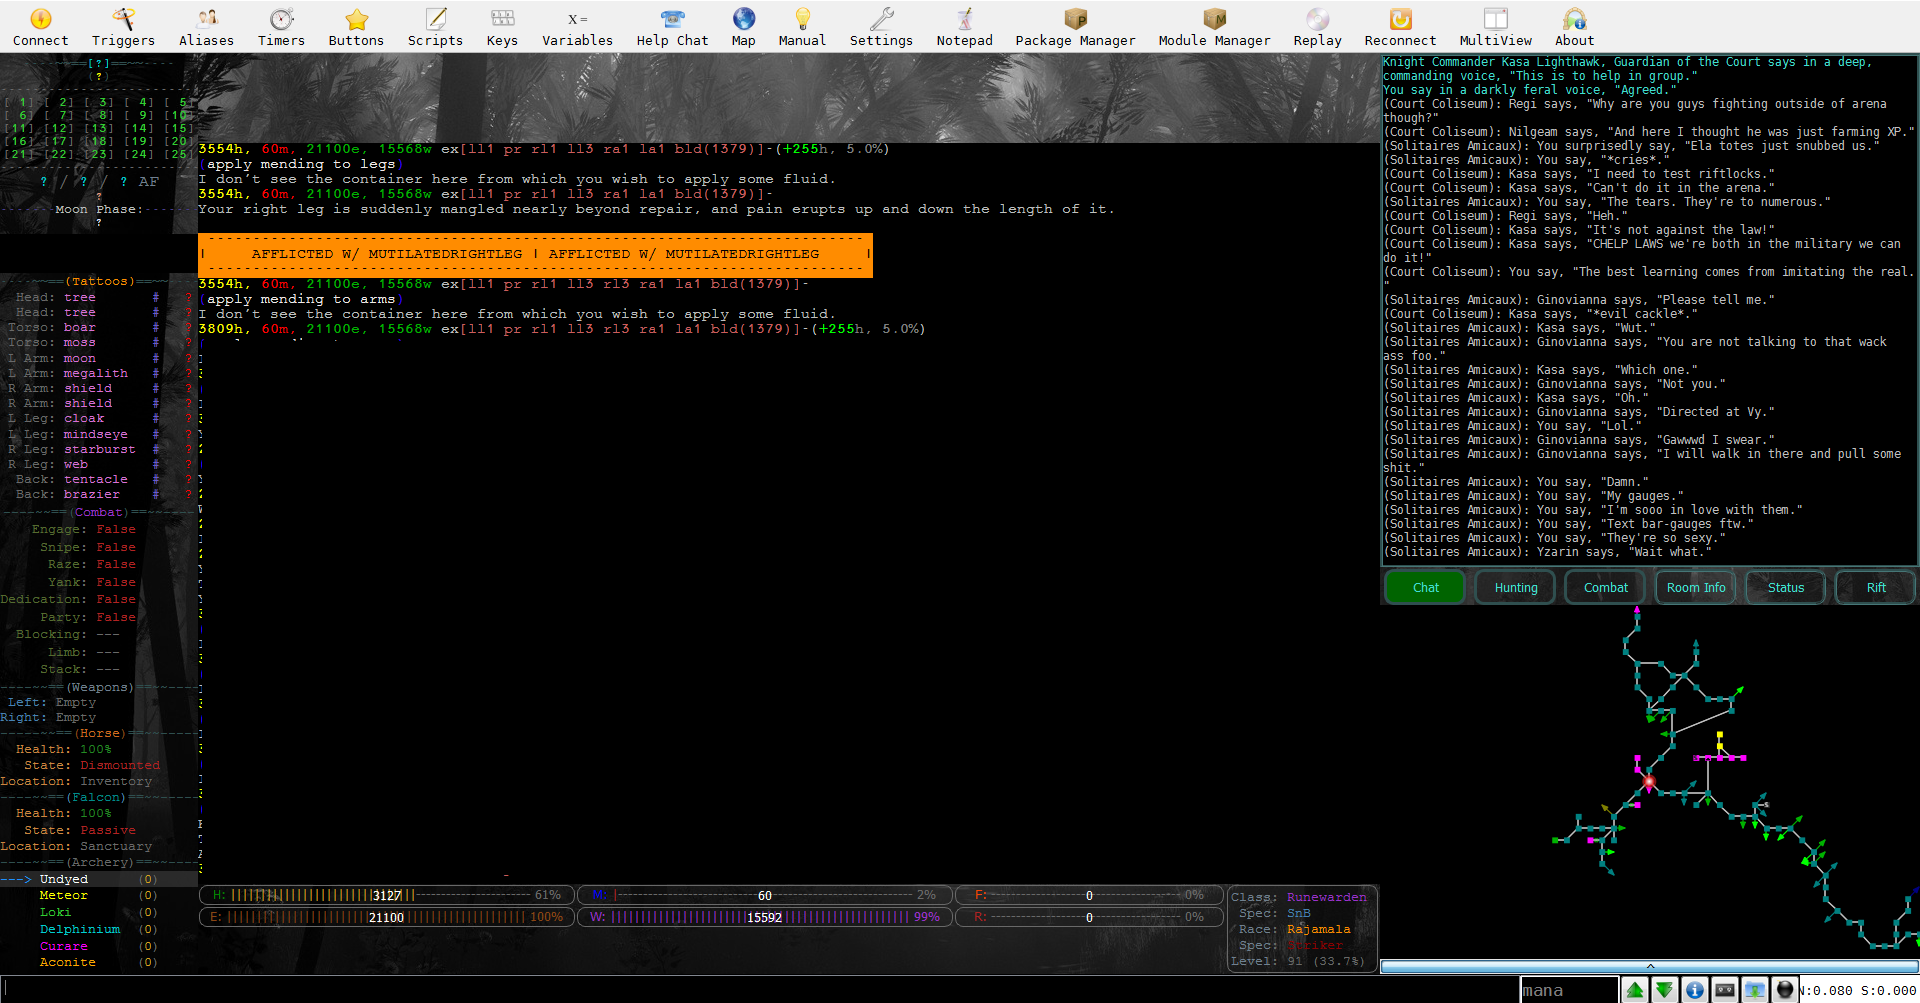Toggle logging with the folder download icon
Image resolution: width=1920 pixels, height=1003 pixels.
pyautogui.click(x=1755, y=990)
